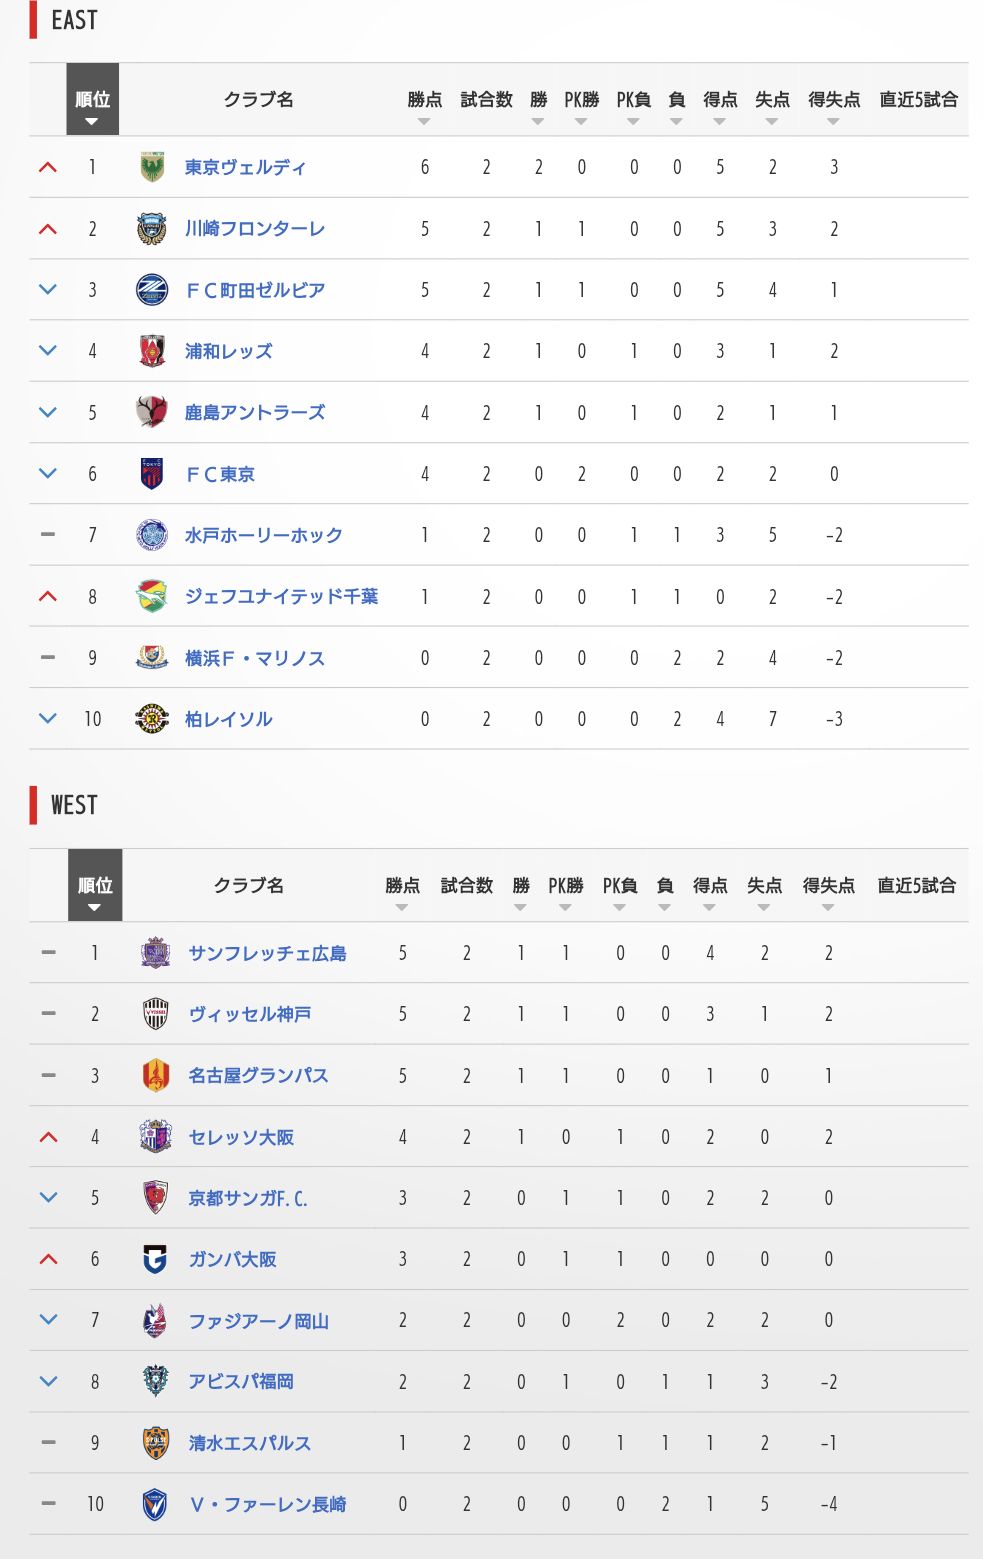Click the Kashima Antlers club crest
The height and width of the screenshot is (1559, 983).
coord(152,412)
